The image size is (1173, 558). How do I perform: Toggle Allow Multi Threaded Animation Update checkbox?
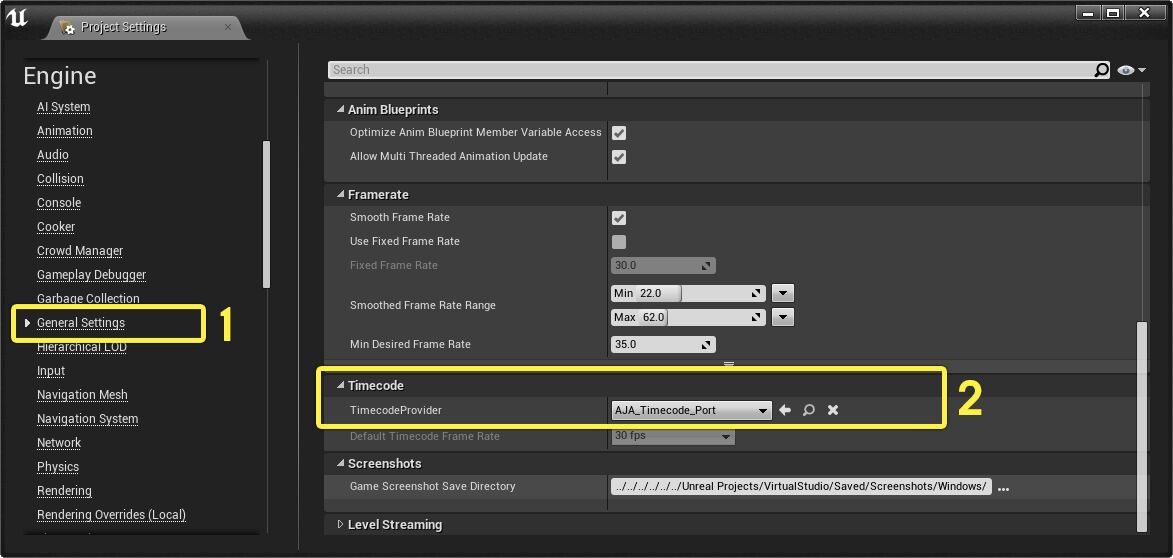click(x=619, y=156)
